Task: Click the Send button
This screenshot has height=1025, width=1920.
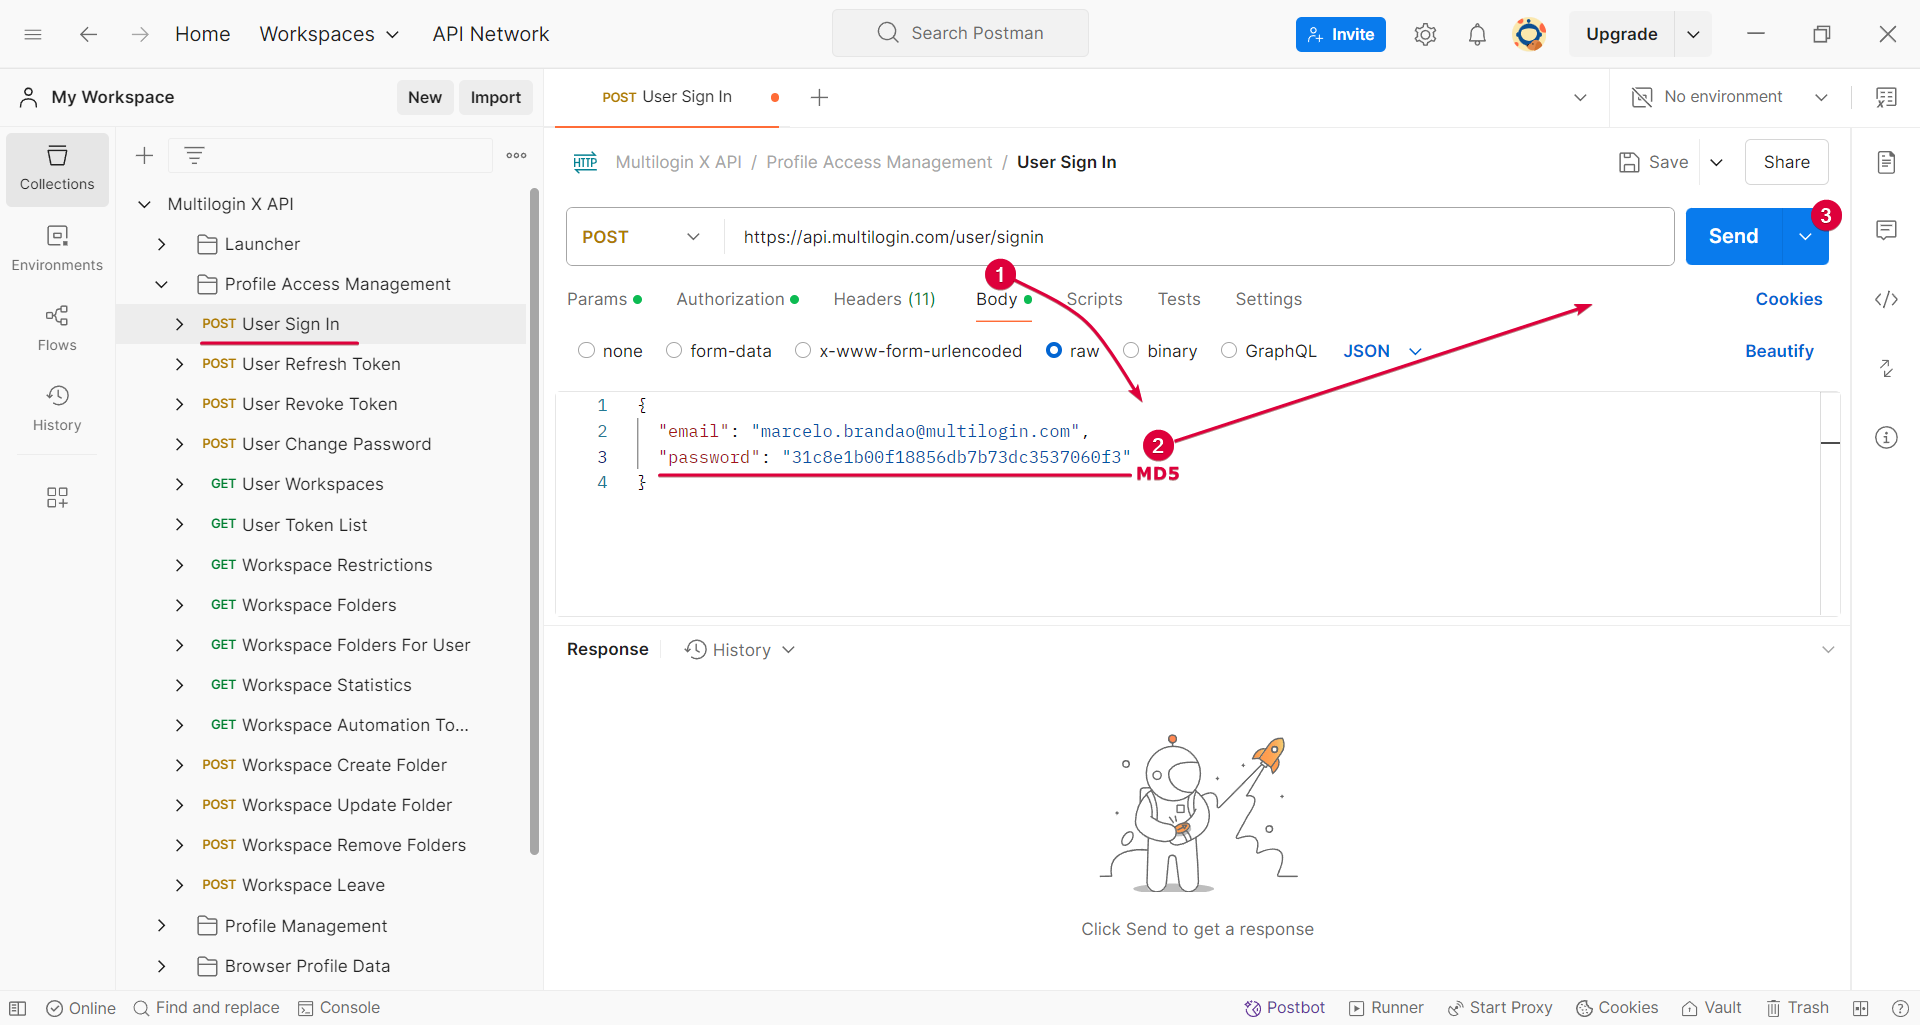Action: pyautogui.click(x=1733, y=236)
